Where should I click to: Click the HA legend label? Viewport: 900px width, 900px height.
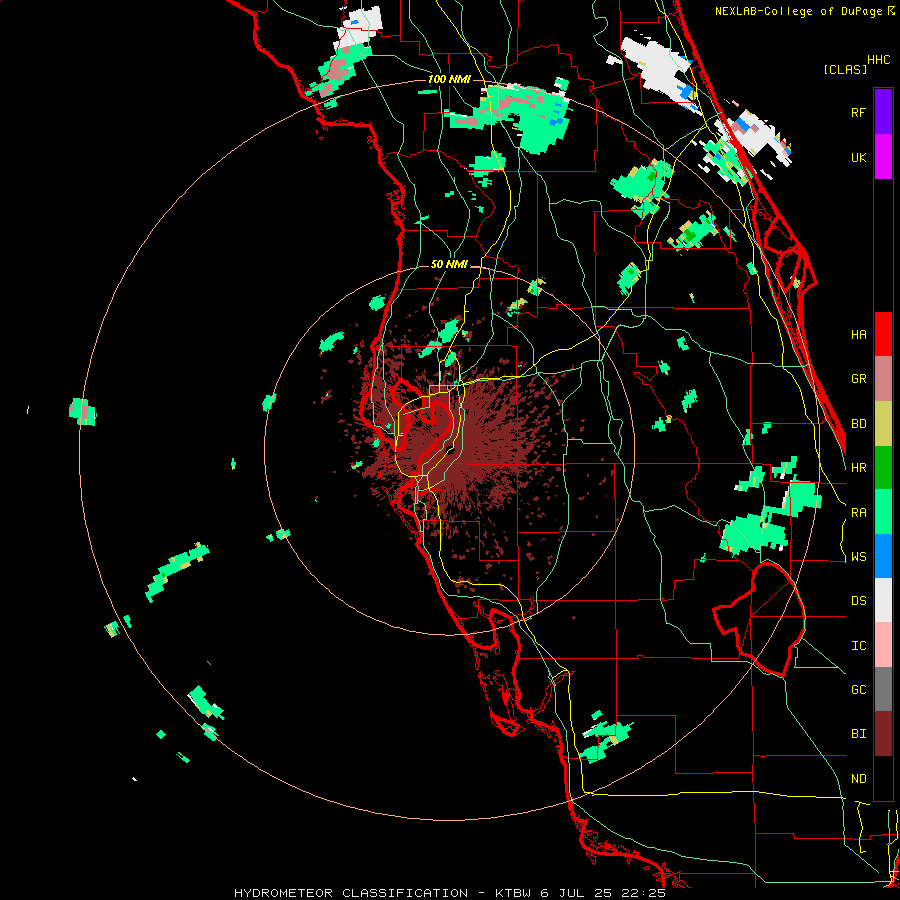click(x=858, y=335)
